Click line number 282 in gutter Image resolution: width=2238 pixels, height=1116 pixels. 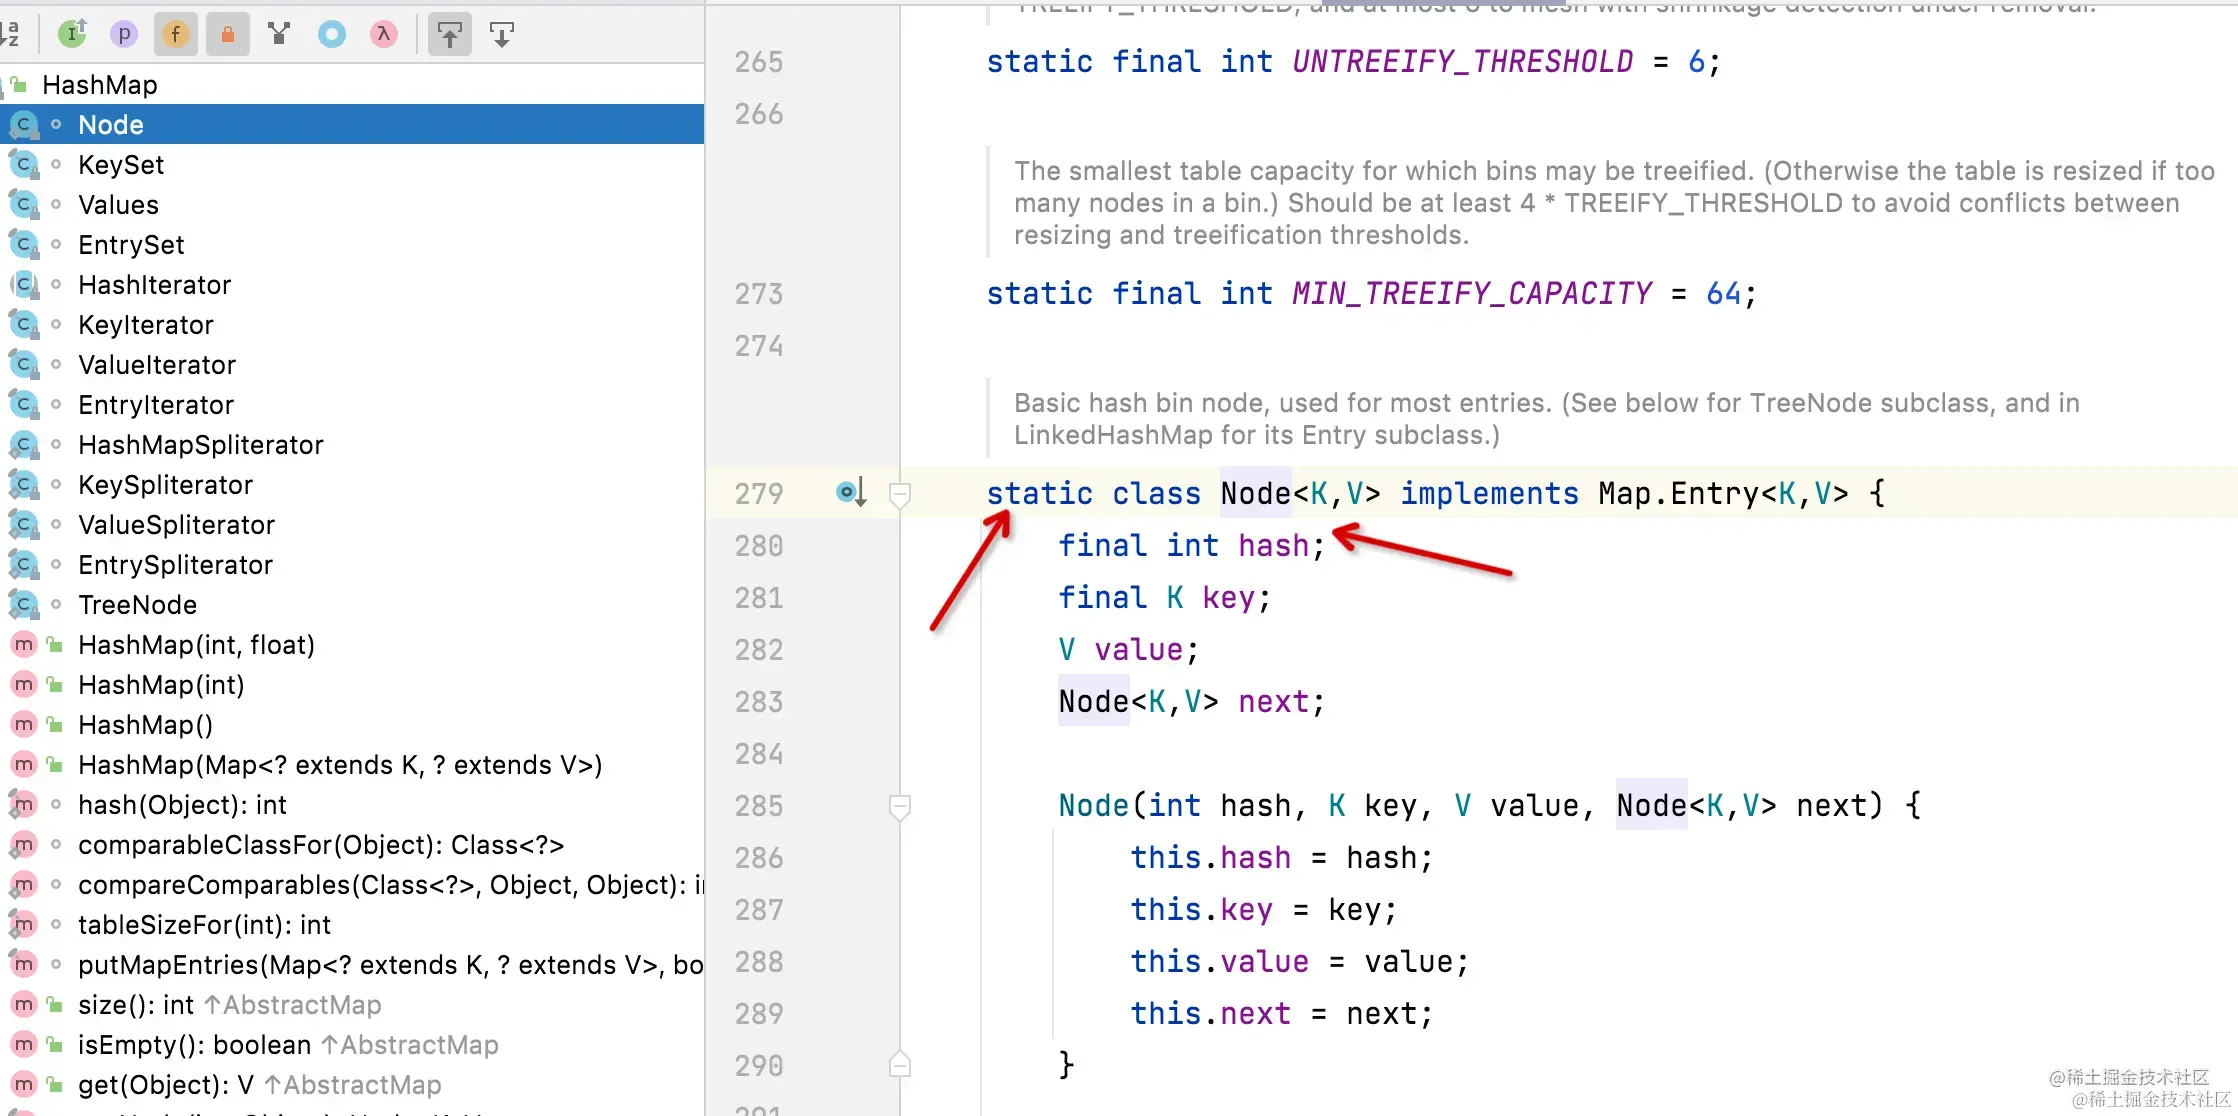758,650
